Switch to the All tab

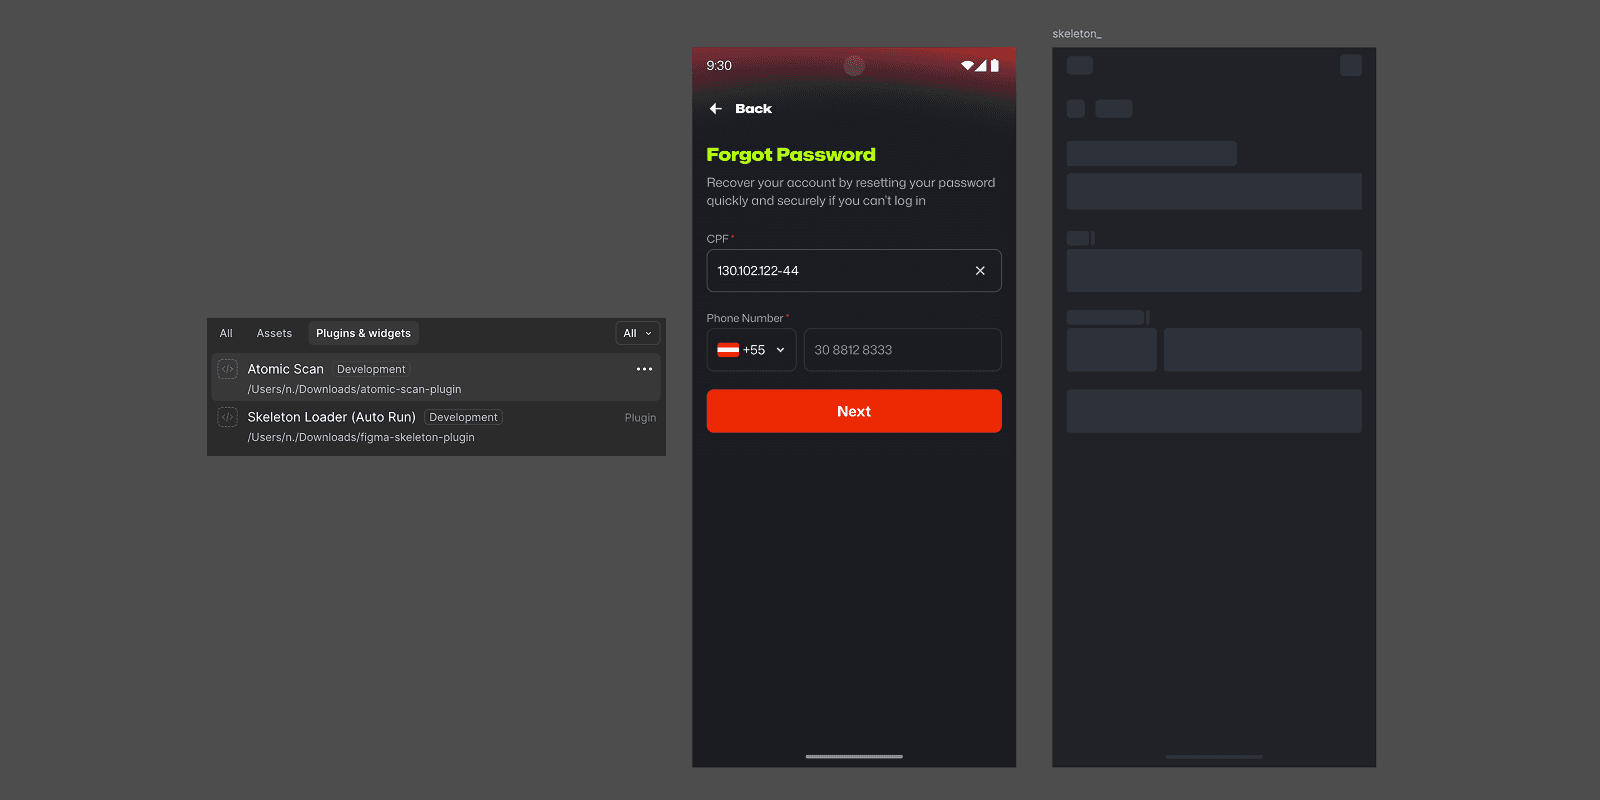[x=226, y=334]
